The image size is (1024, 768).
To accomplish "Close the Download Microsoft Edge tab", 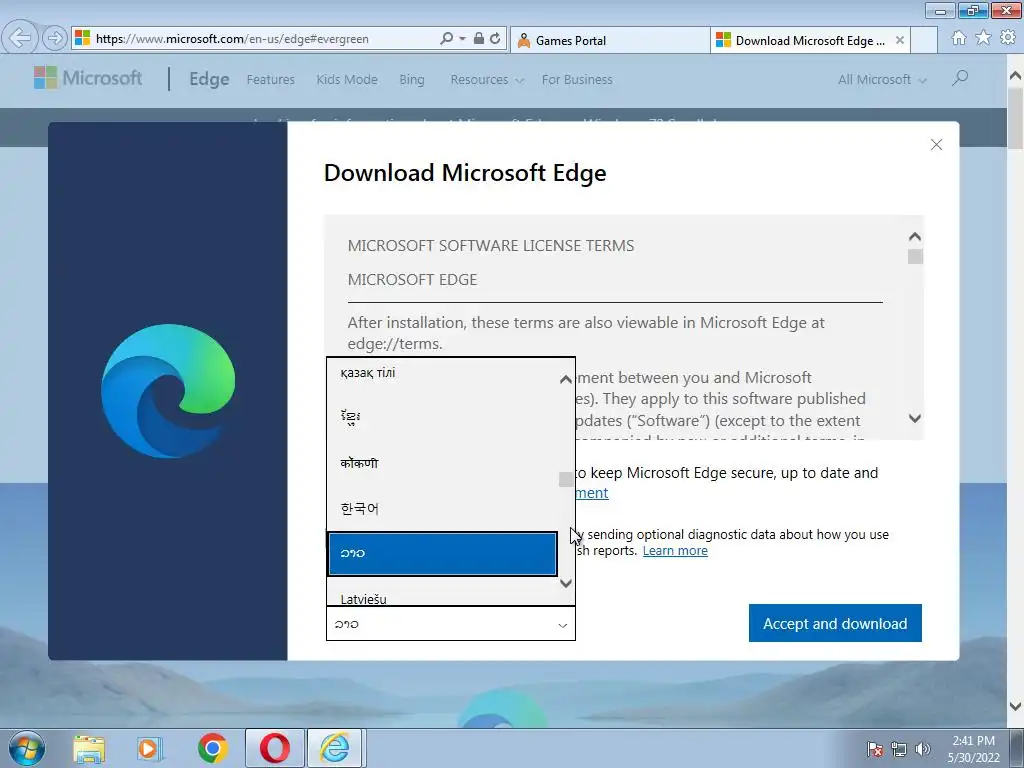I will 900,40.
